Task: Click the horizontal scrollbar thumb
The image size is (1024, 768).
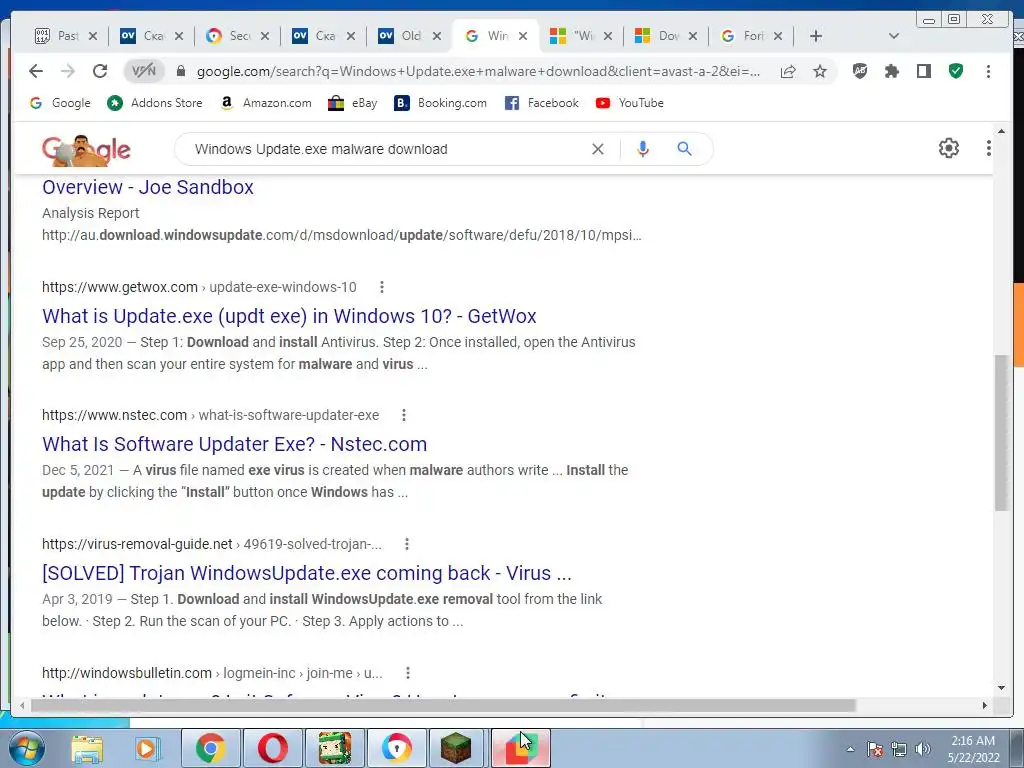Action: (443, 705)
